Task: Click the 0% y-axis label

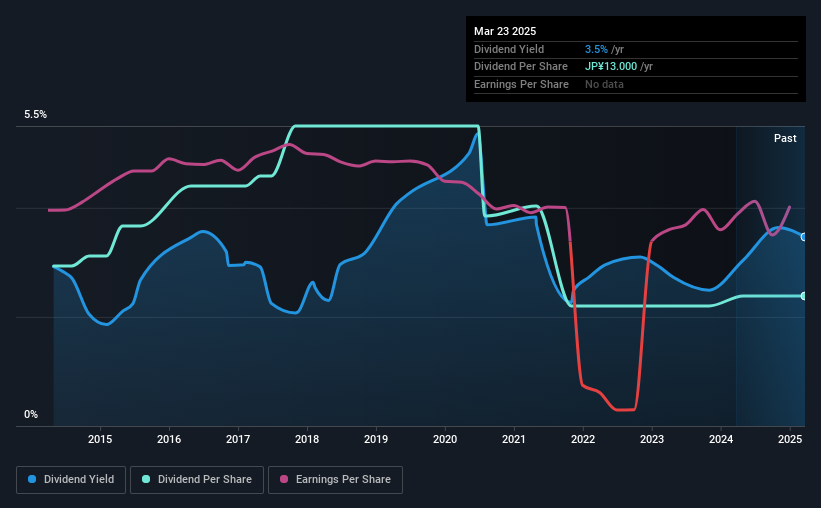Action: (x=31, y=414)
